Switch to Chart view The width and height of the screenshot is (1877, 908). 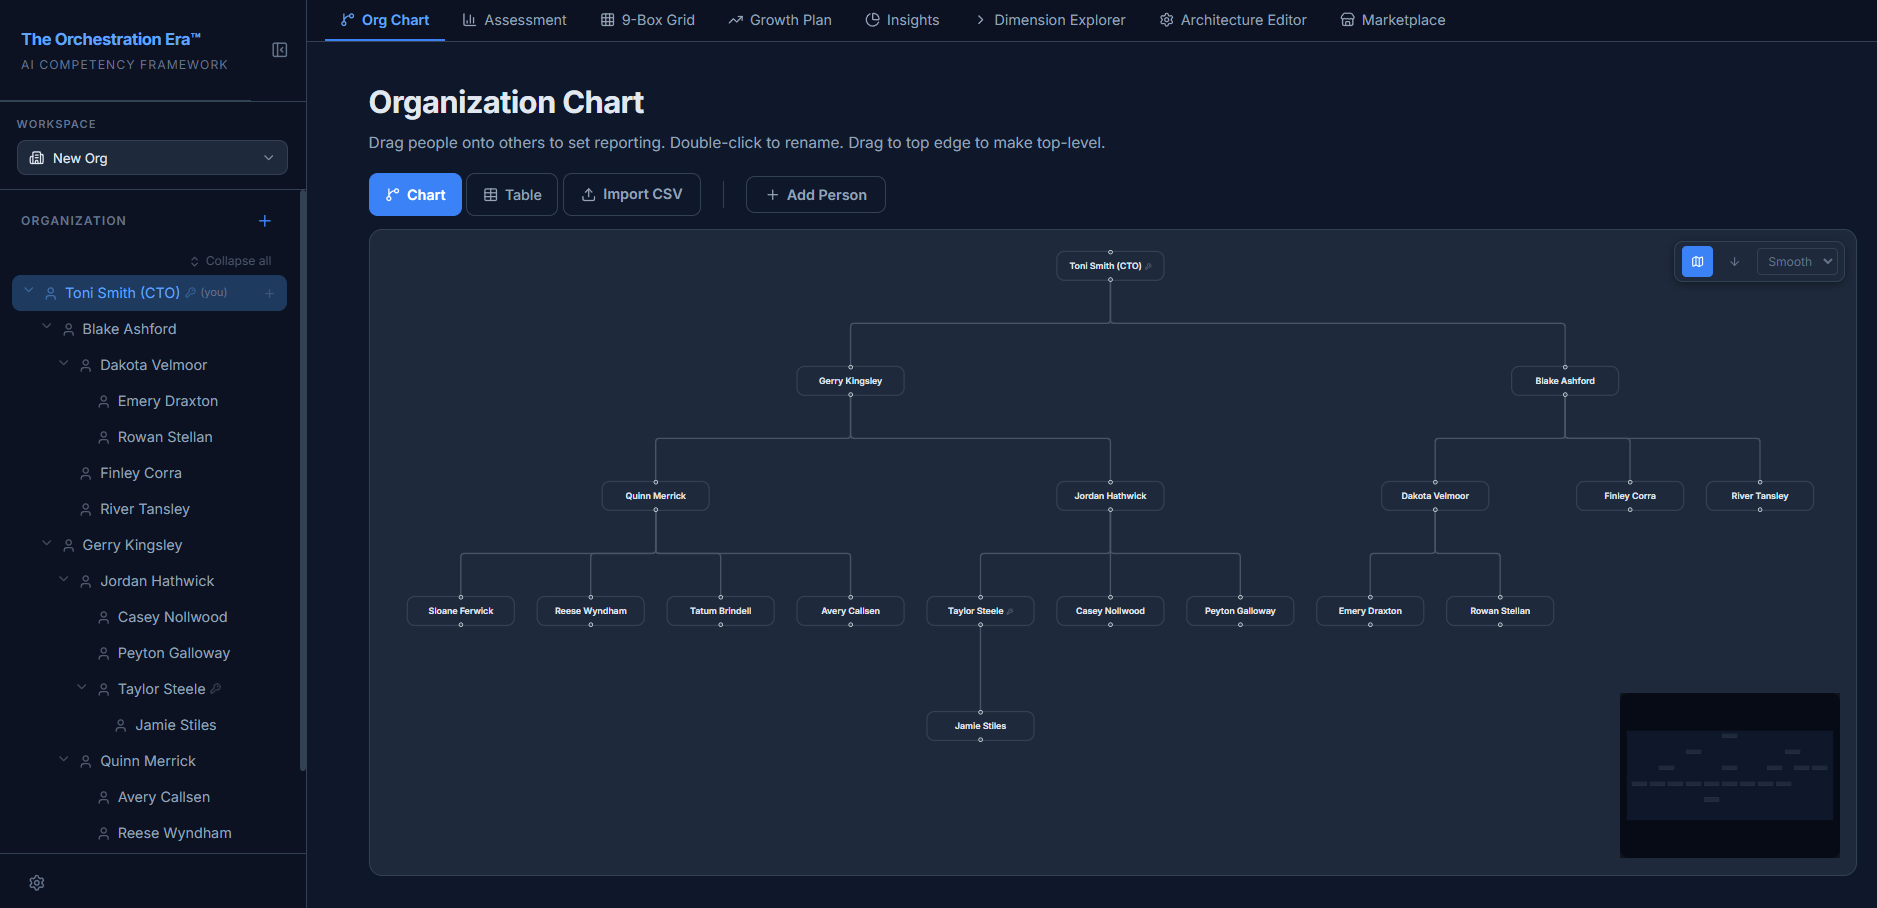415,195
